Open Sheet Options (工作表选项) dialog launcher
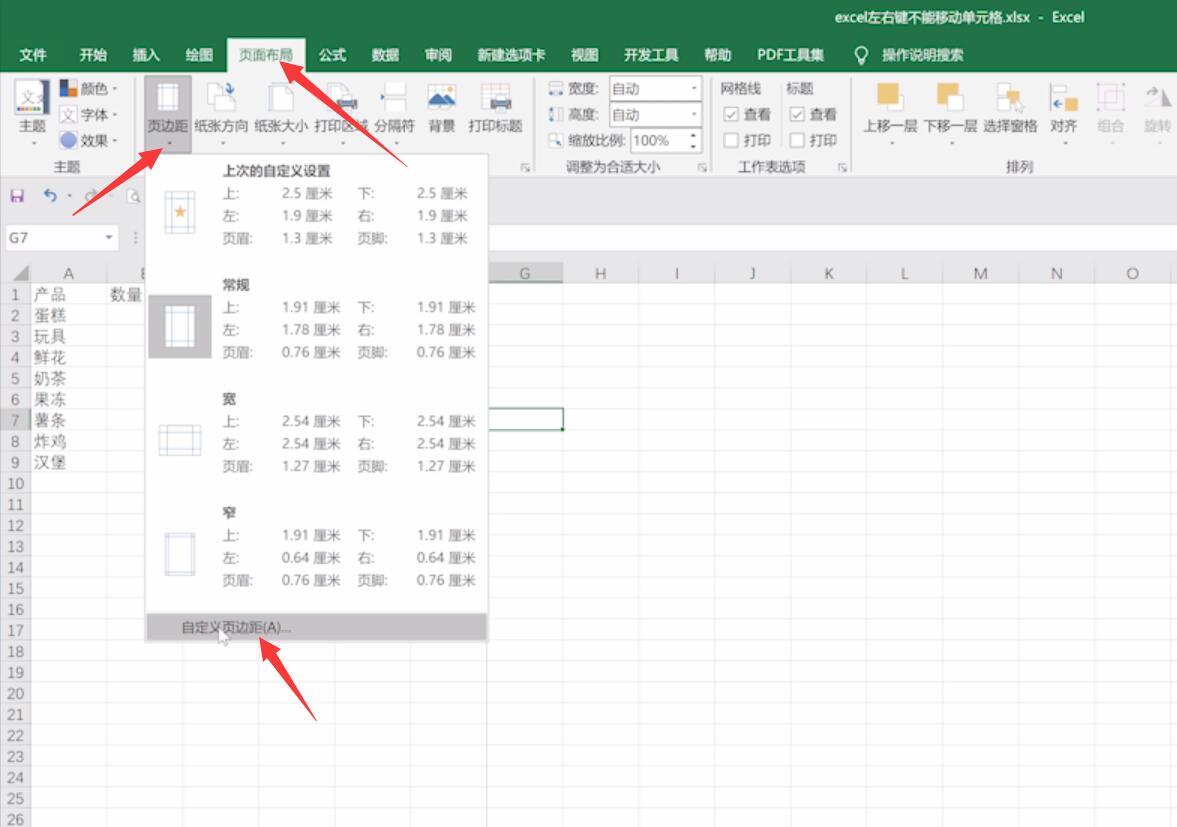This screenshot has height=827, width=1177. coord(842,167)
